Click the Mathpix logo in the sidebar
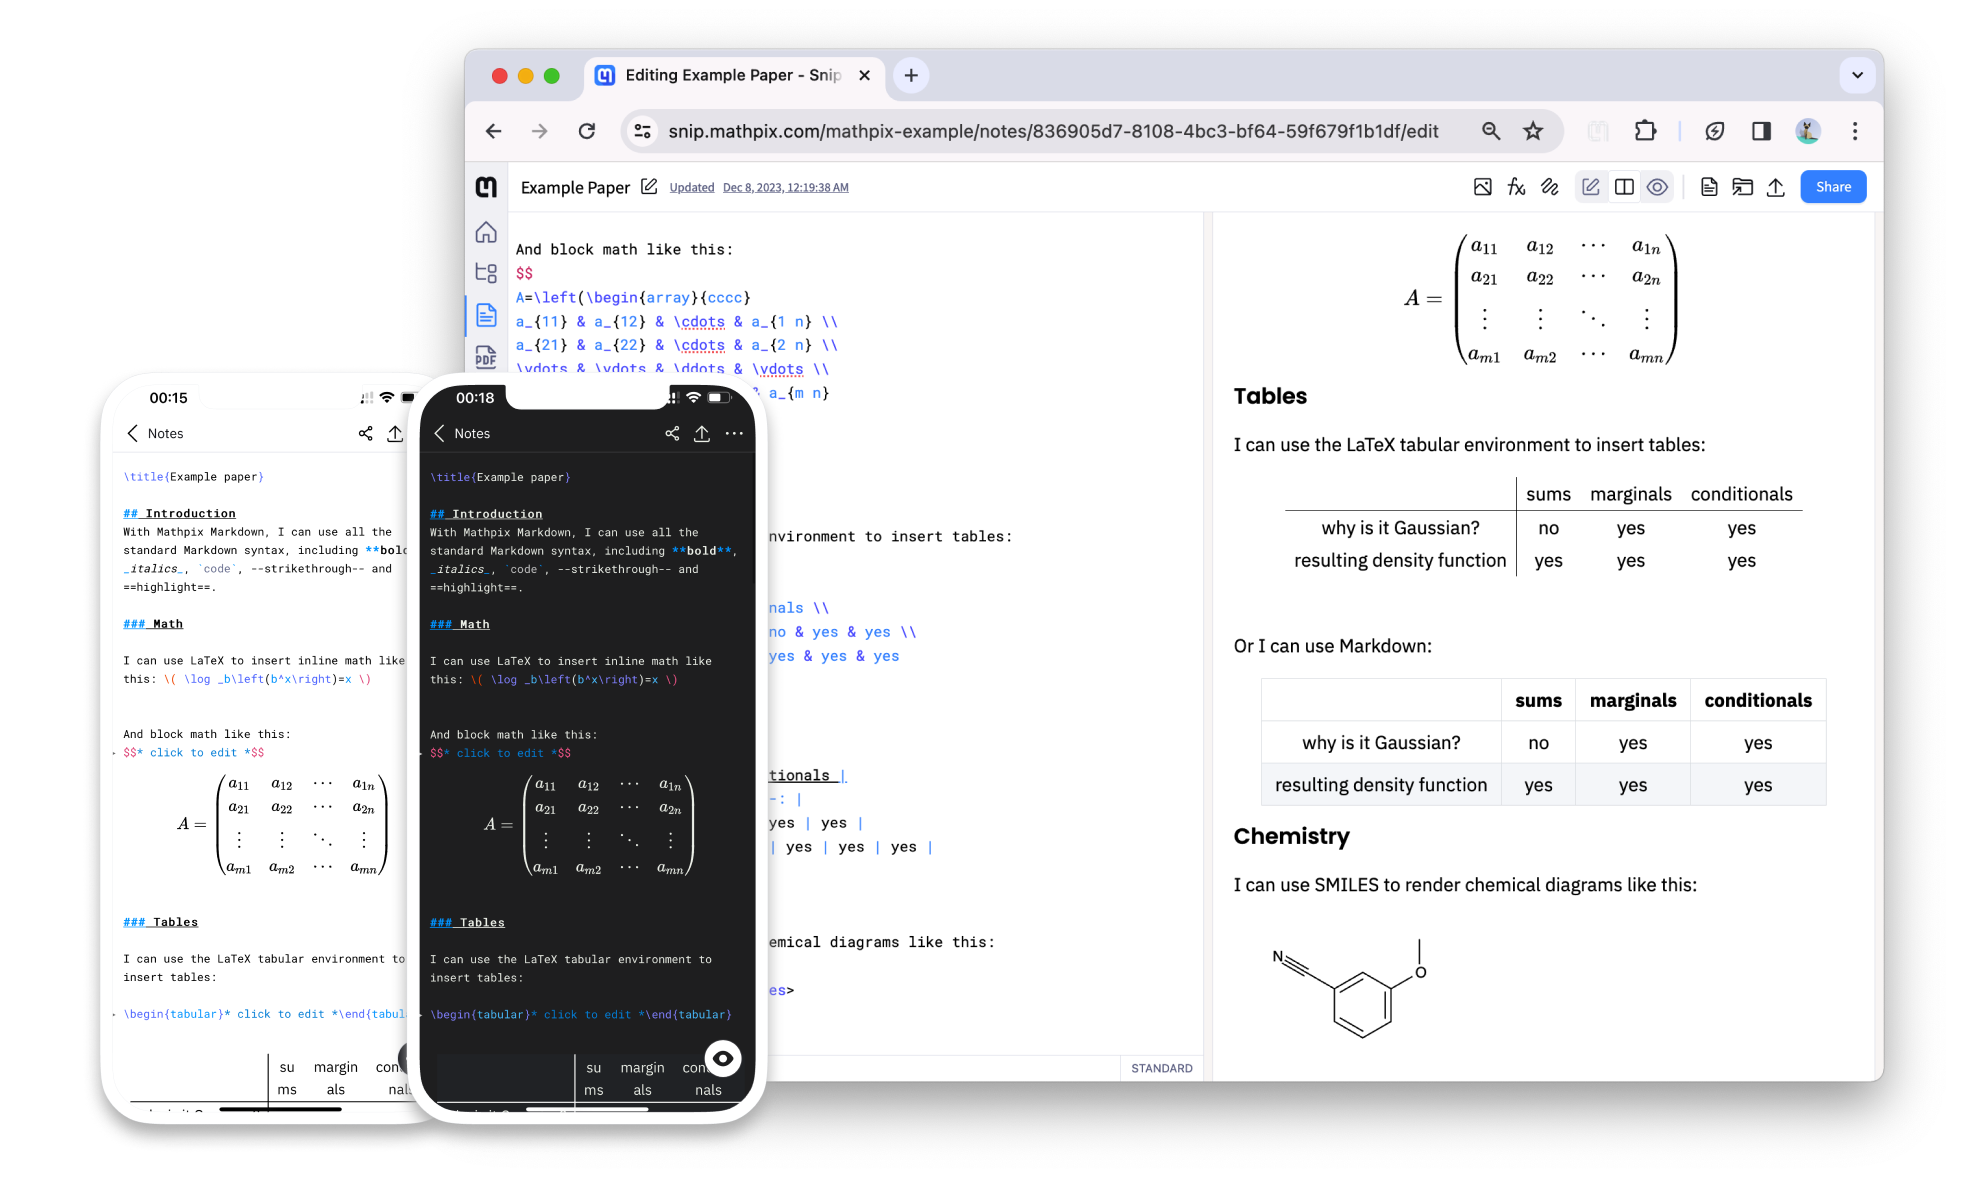The width and height of the screenshot is (1984, 1178). [x=486, y=187]
